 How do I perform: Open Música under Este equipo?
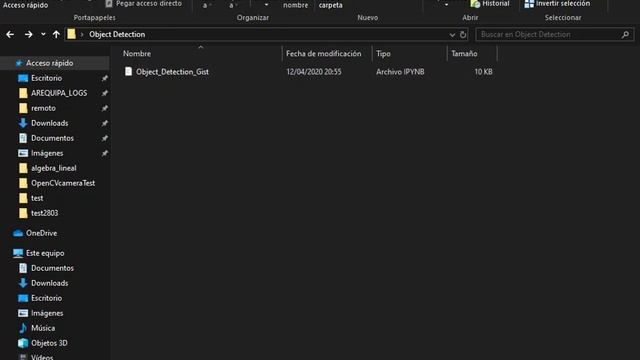click(43, 328)
